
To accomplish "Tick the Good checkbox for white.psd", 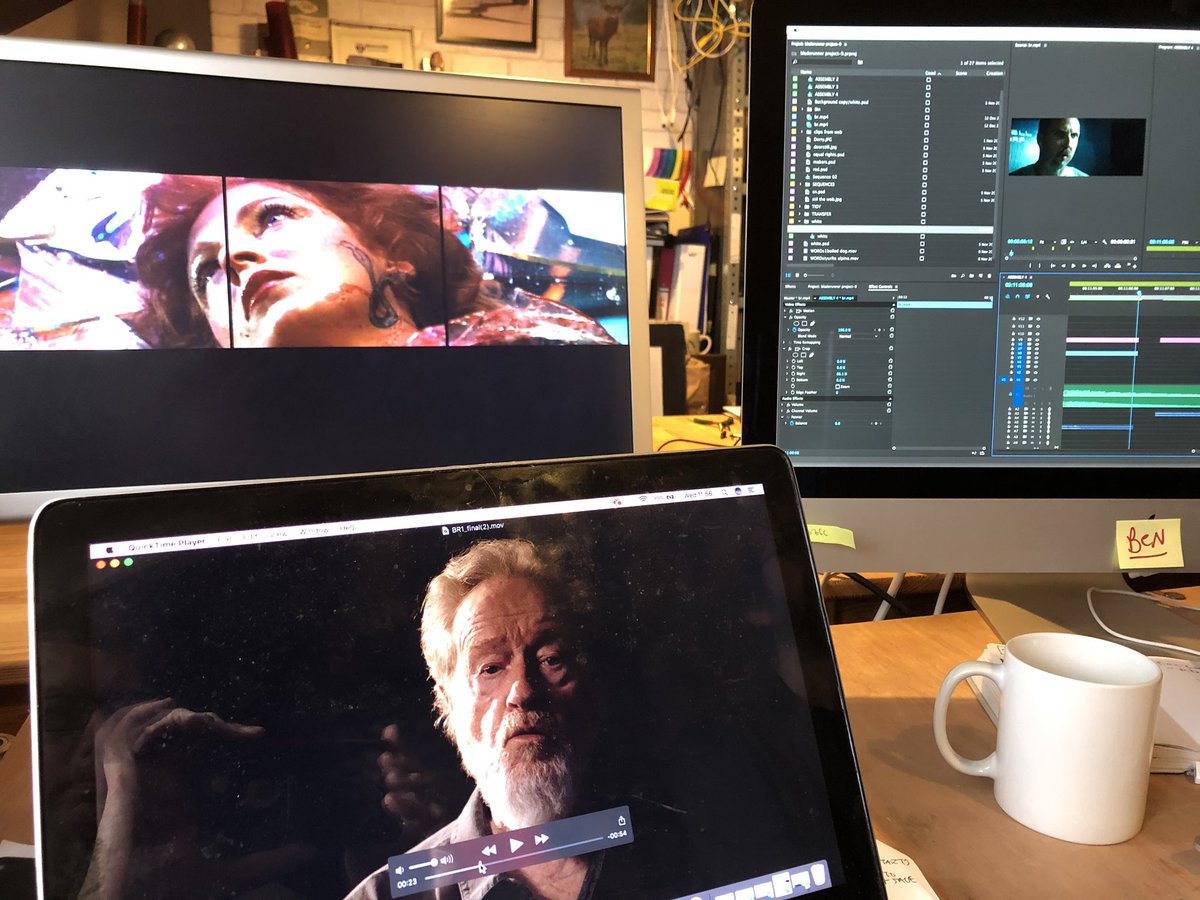I will (922, 244).
